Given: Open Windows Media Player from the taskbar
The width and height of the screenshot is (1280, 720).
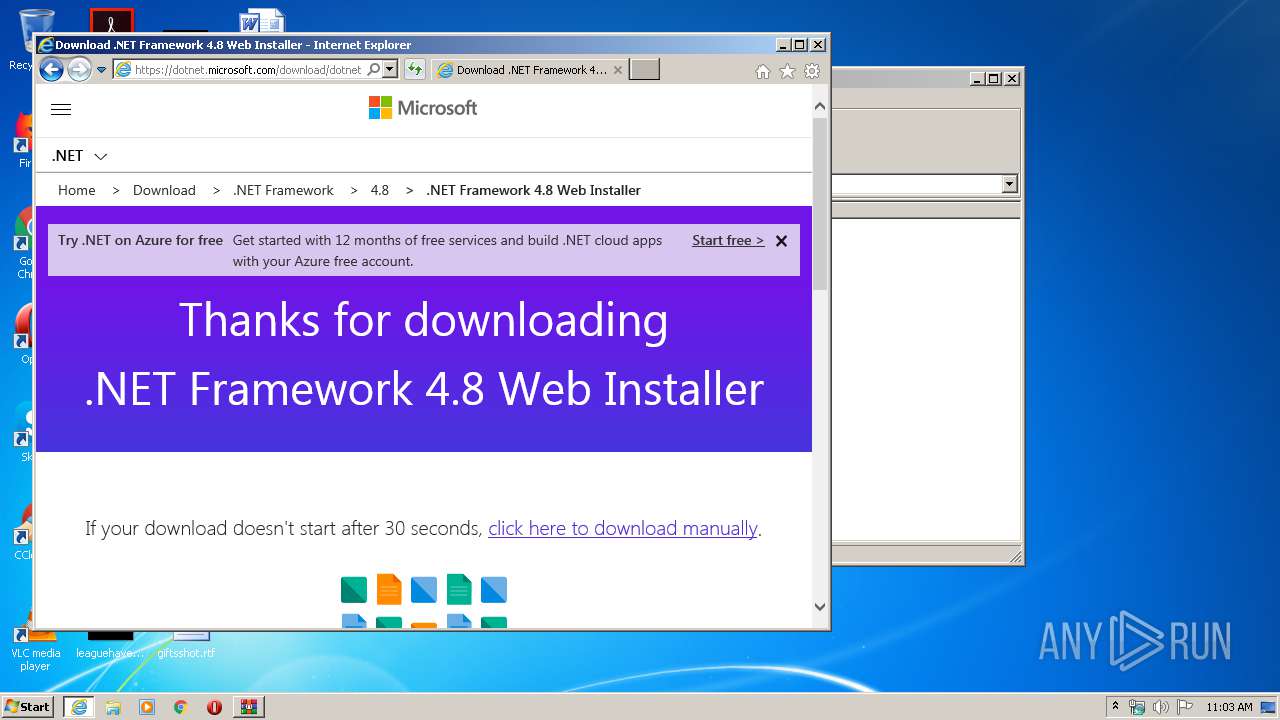Looking at the screenshot, I should coord(147,707).
